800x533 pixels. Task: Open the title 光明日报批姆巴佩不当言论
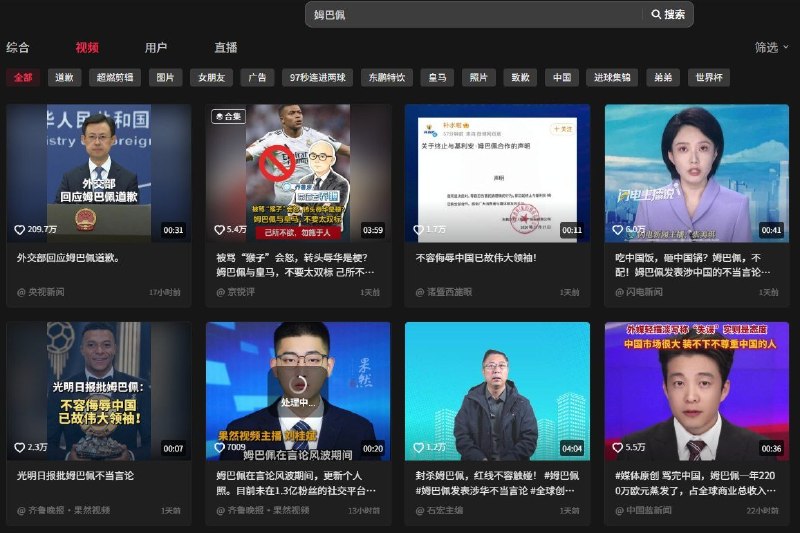coord(76,476)
